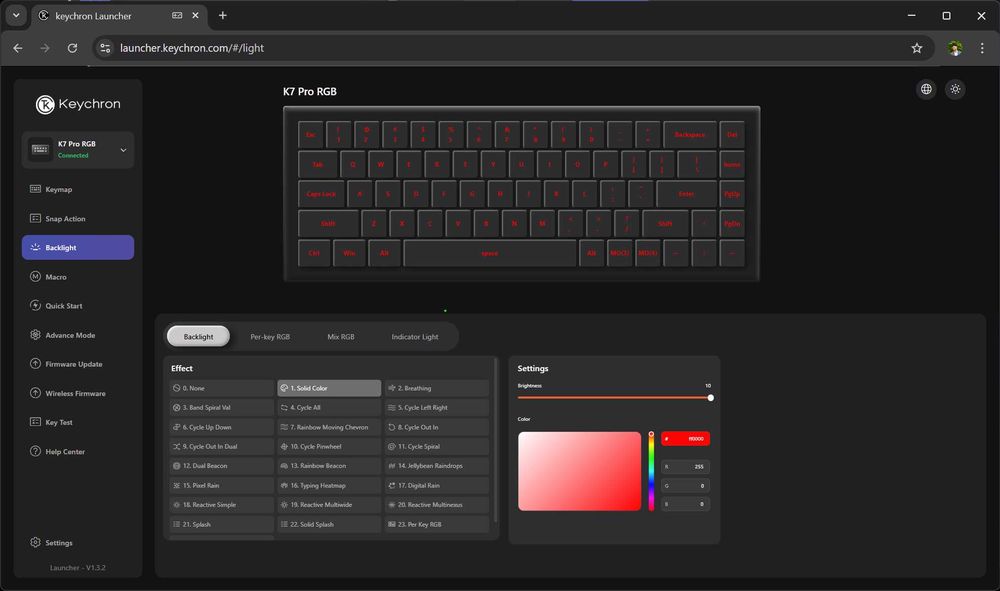This screenshot has width=1000, height=591.
Task: Click the hex color code field
Action: pyautogui.click(x=686, y=439)
